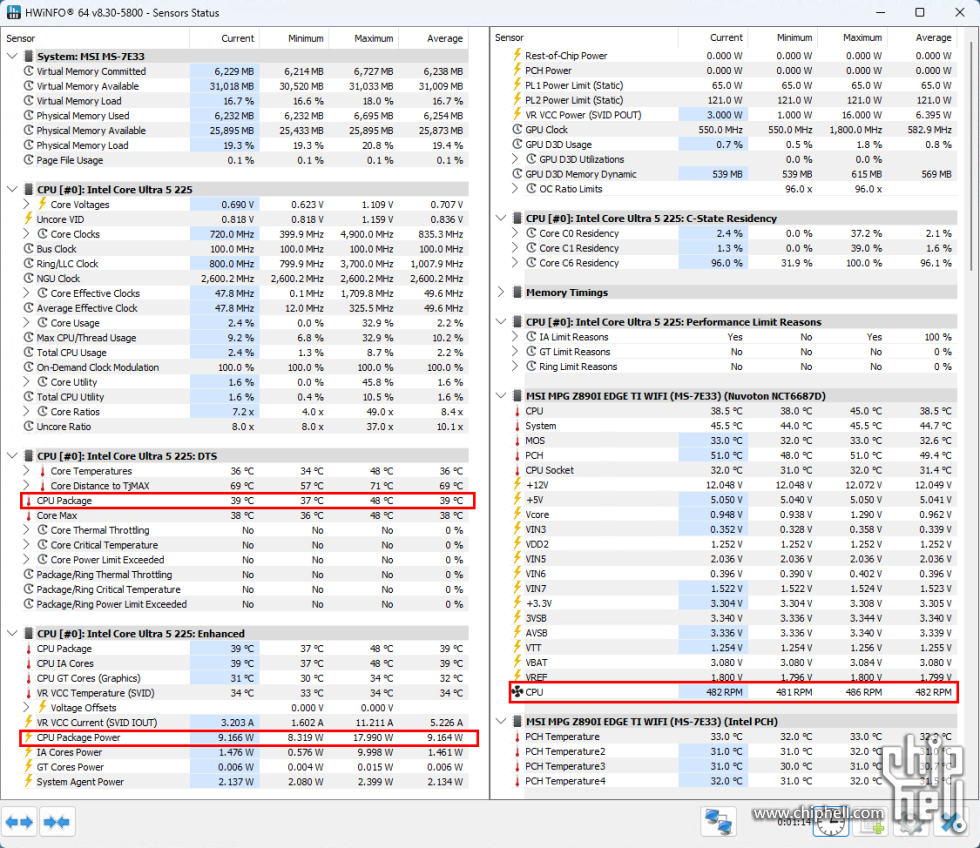Reset min/max values with clock icon

coord(831,823)
